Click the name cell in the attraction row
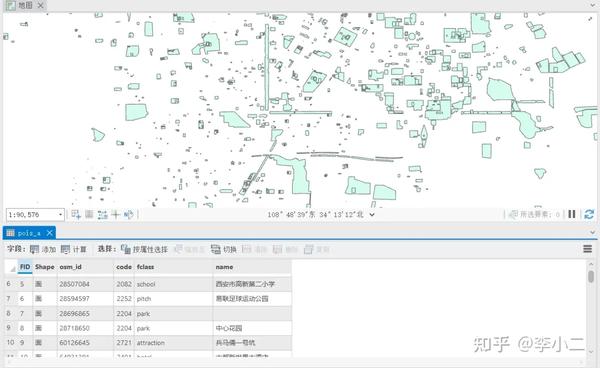This screenshot has width=600, height=368. pyautogui.click(x=252, y=342)
